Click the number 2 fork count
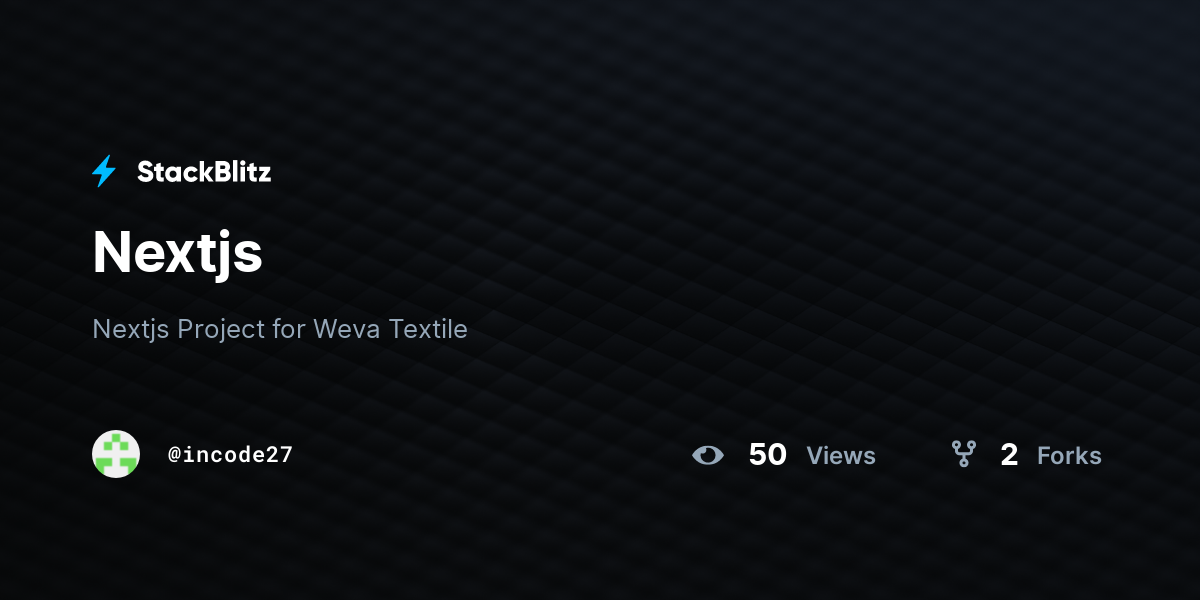 [1009, 456]
